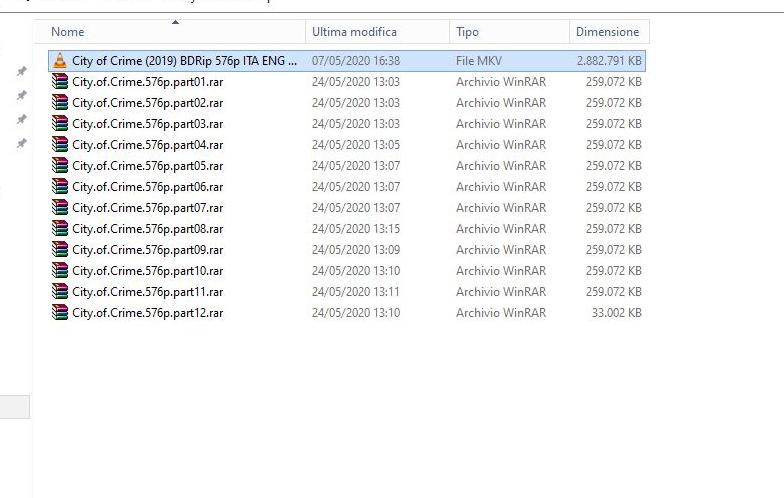Select City.of.Crime.576p.part06.rar file name

pos(148,187)
